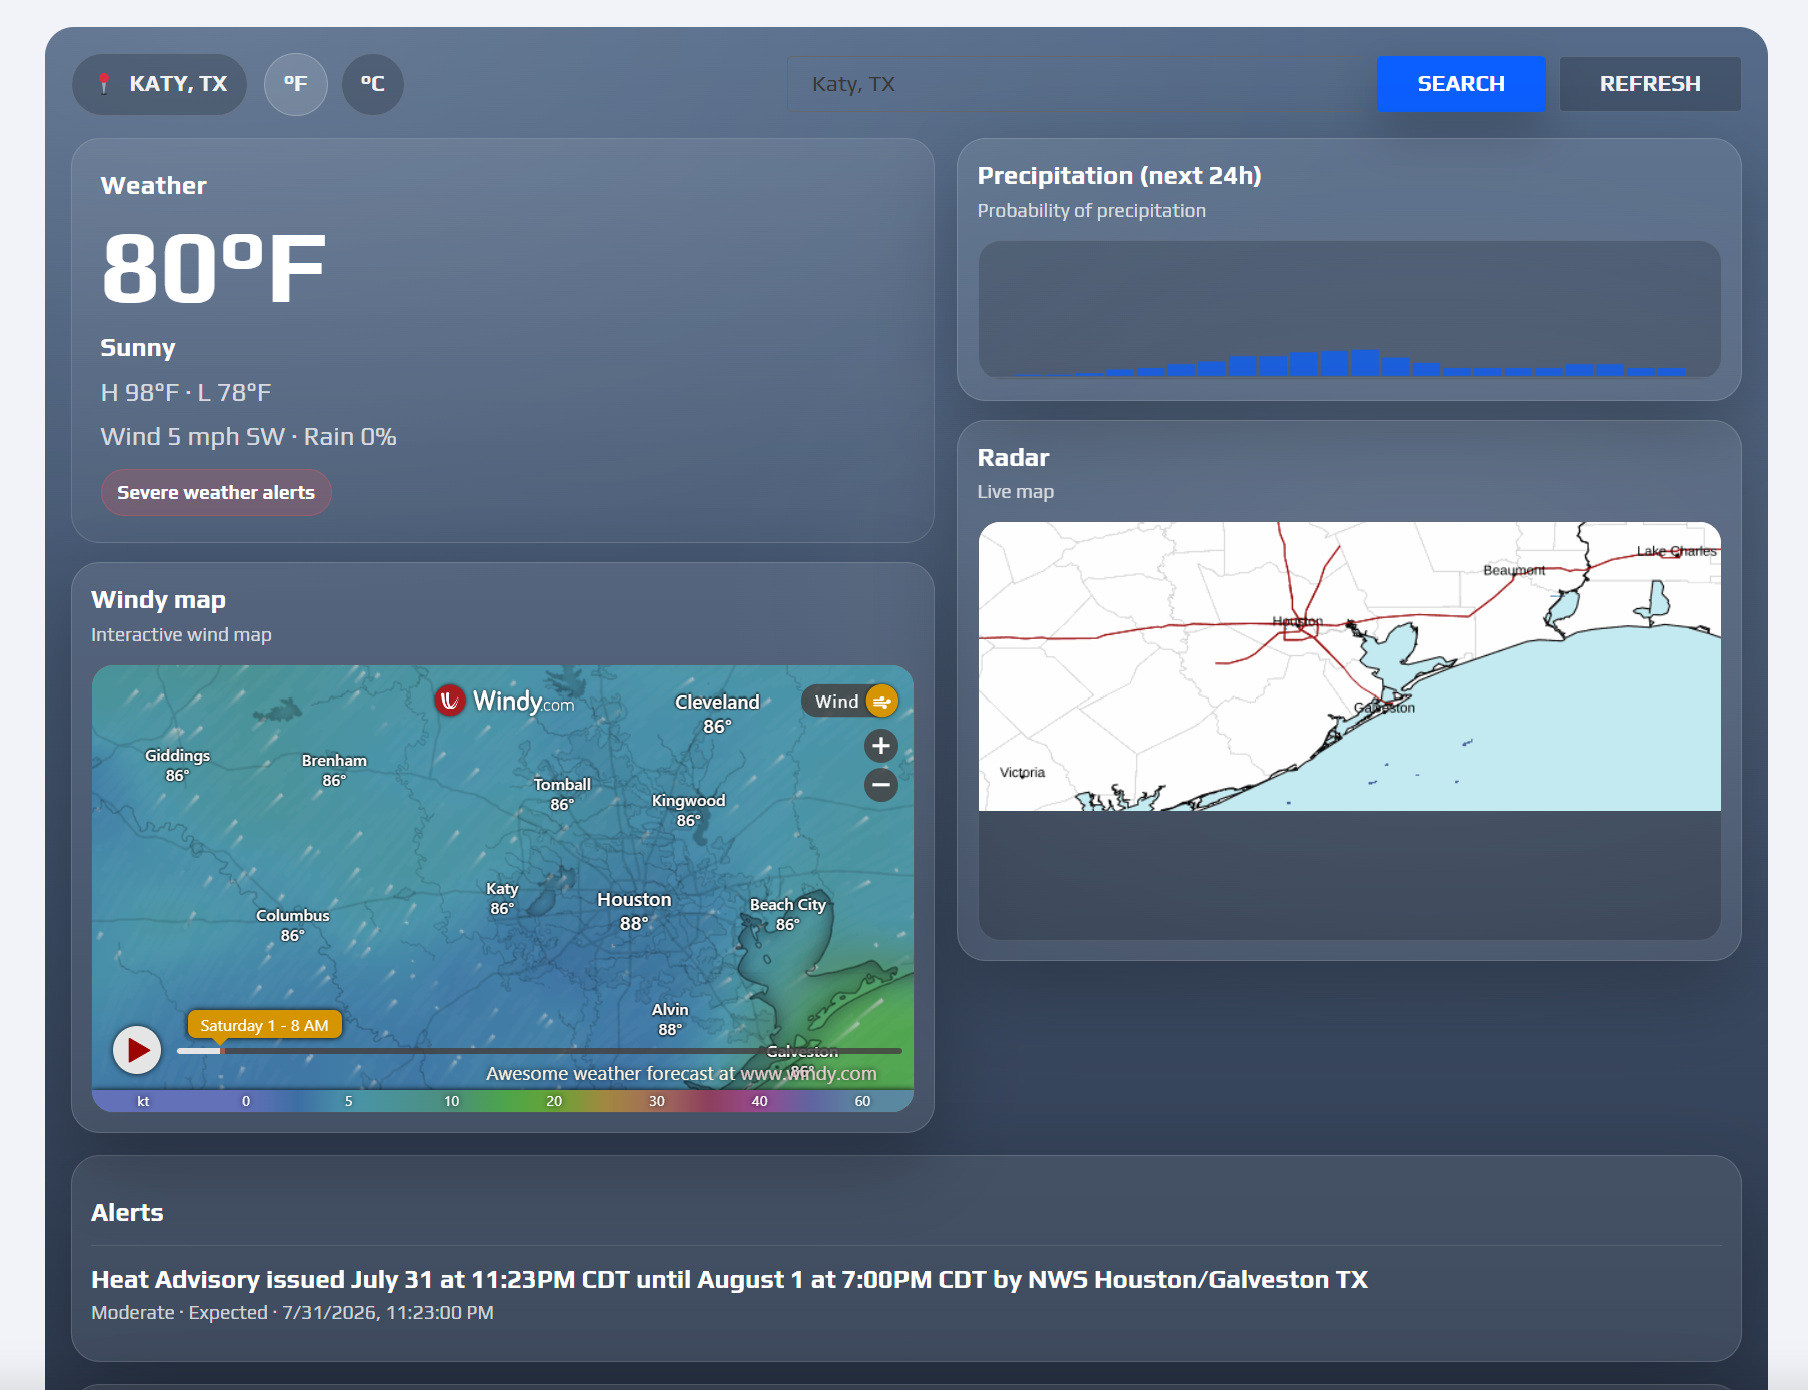
Task: Select Brenham 86° label on map
Action: click(x=334, y=770)
